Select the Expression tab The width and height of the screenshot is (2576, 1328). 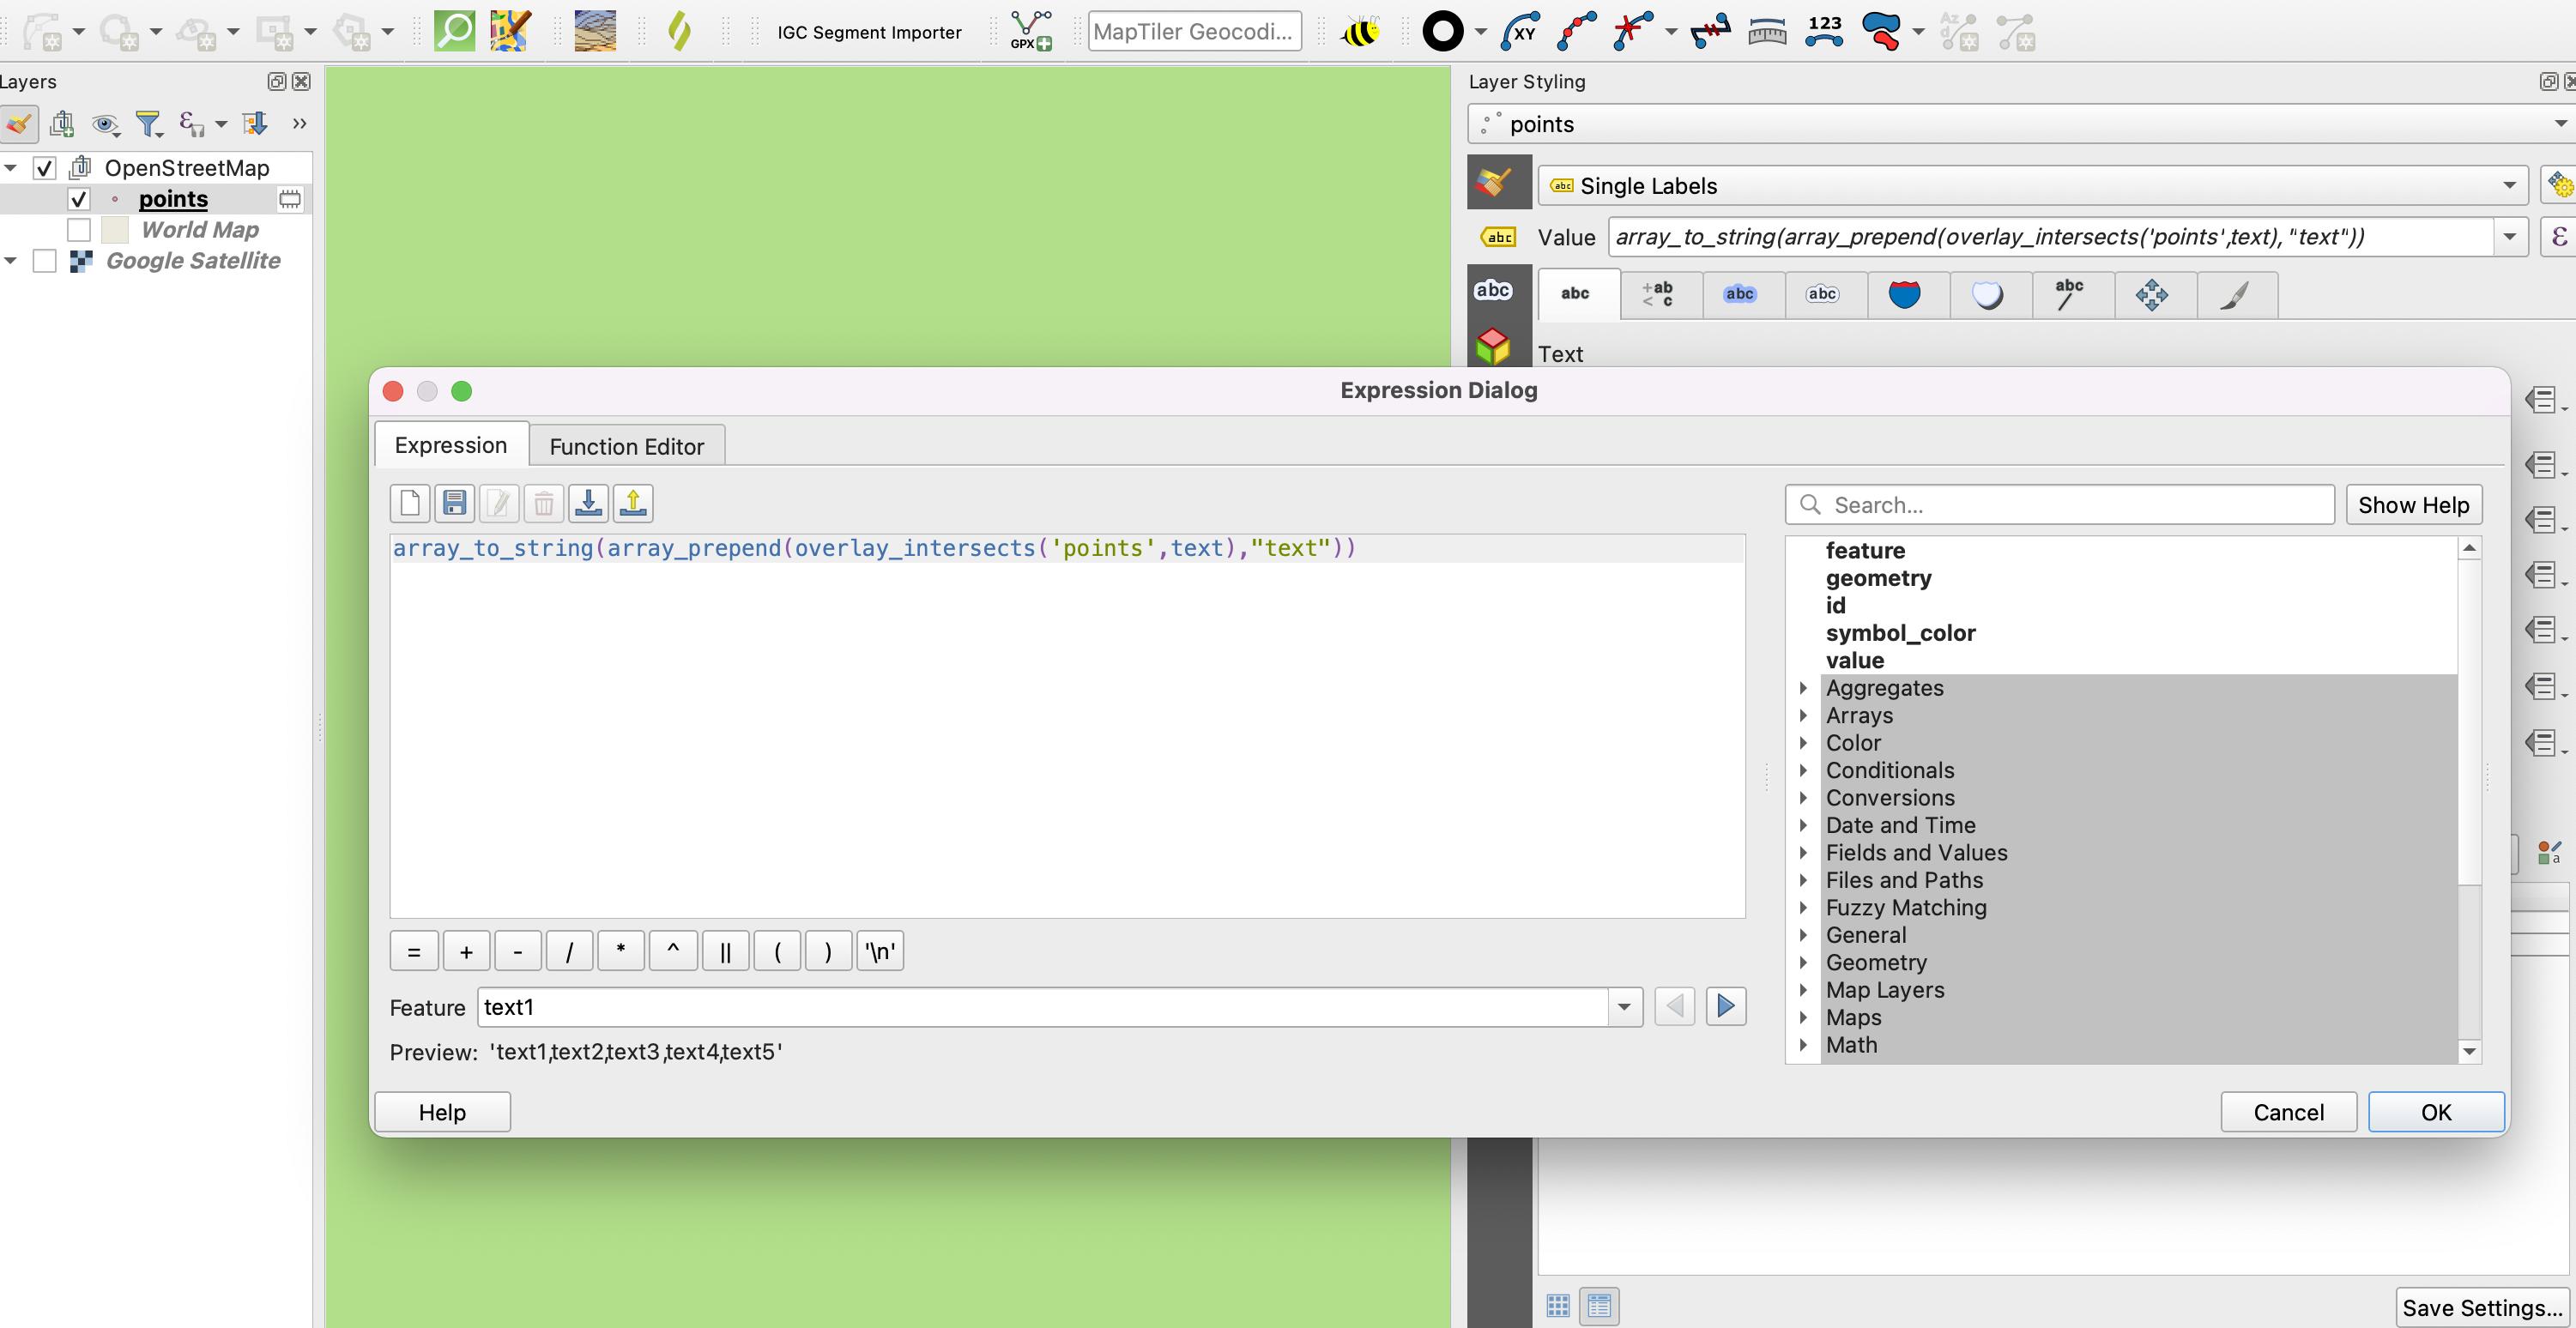click(x=451, y=445)
